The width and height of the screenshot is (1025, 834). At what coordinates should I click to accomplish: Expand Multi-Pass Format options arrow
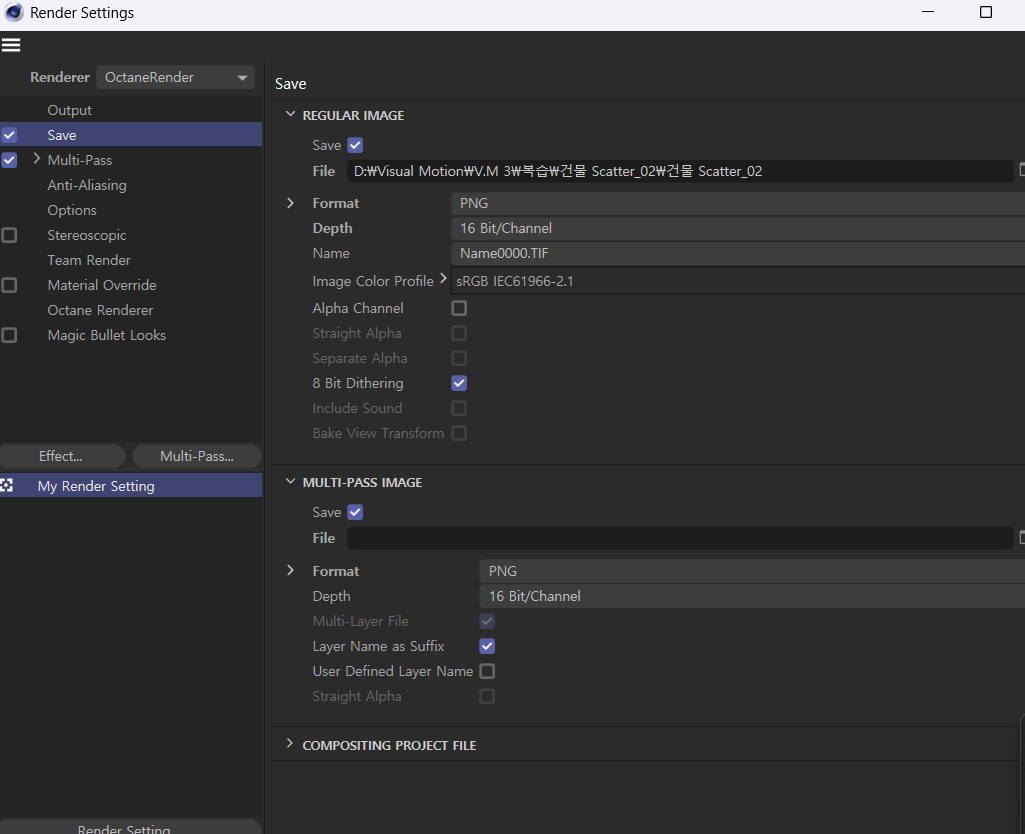[x=290, y=571]
